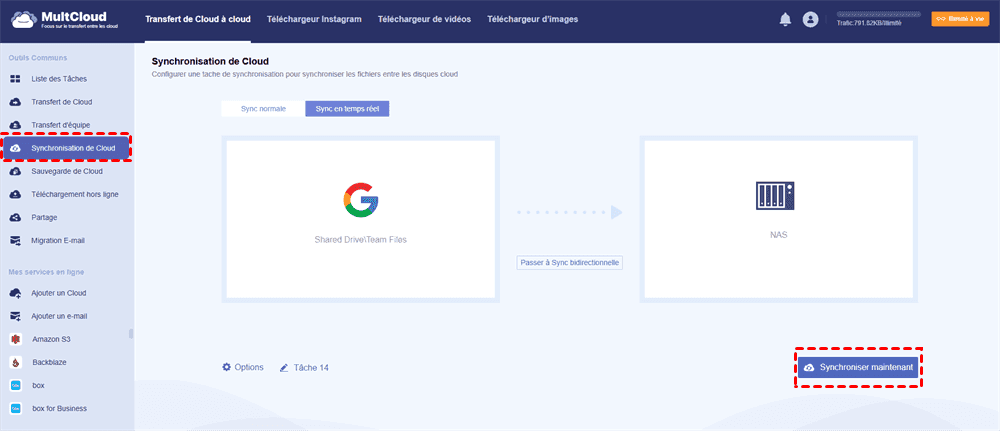Viewport: 1000px width, 431px height.
Task: Click the Amazon S3 service icon
Action: (16, 339)
